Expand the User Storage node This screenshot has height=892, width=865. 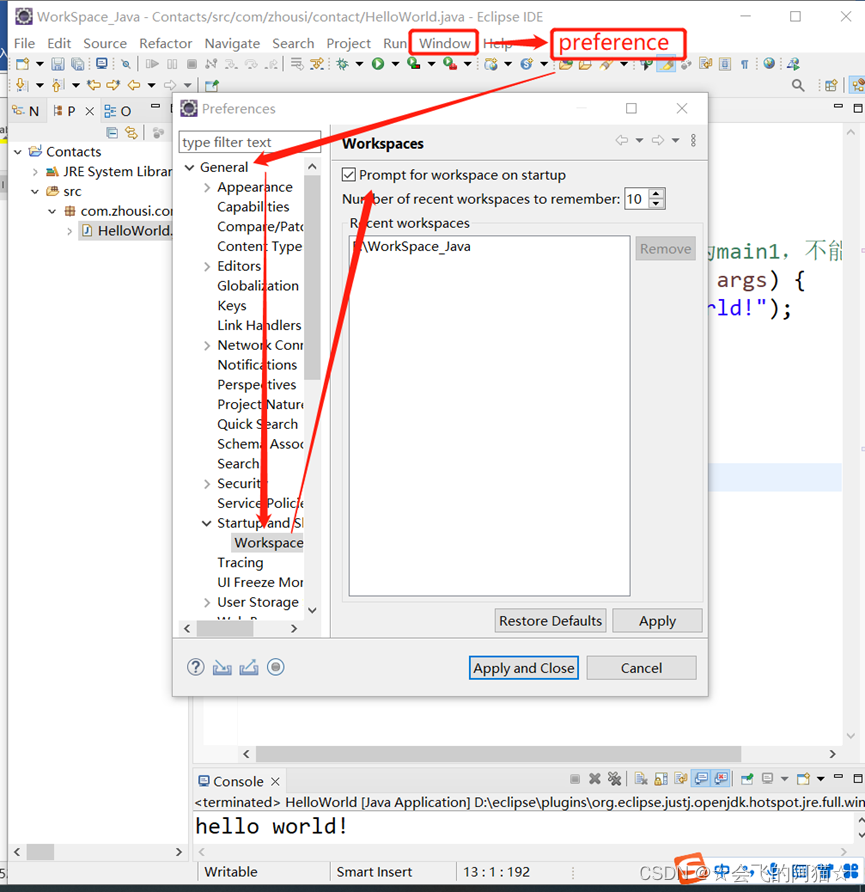207,602
